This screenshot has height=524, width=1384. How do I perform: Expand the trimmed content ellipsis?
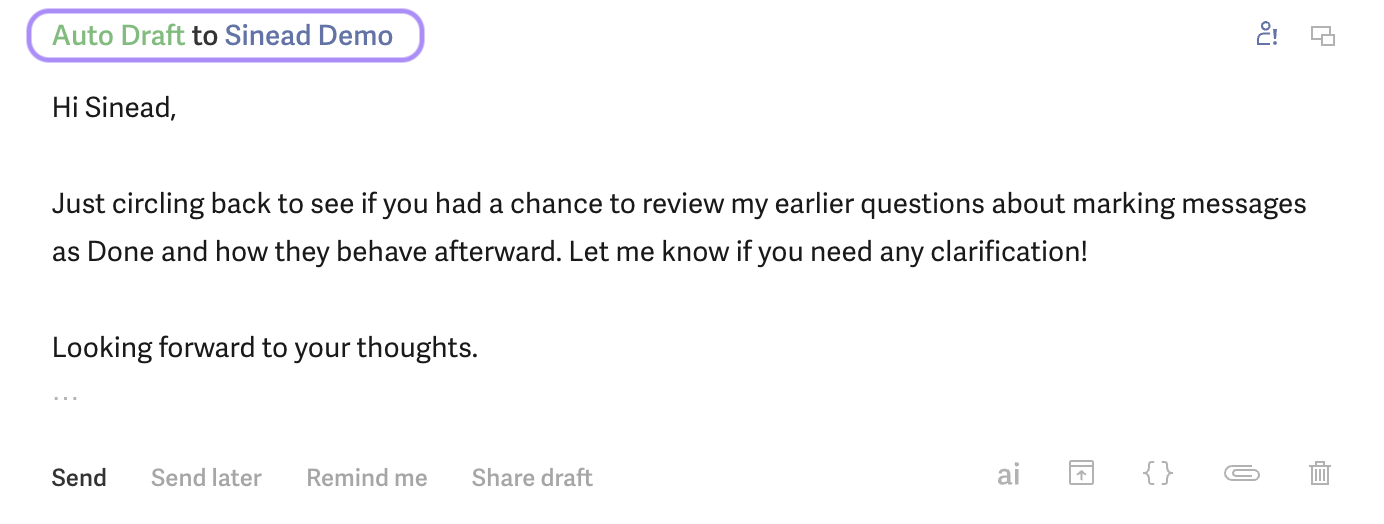pyautogui.click(x=65, y=397)
